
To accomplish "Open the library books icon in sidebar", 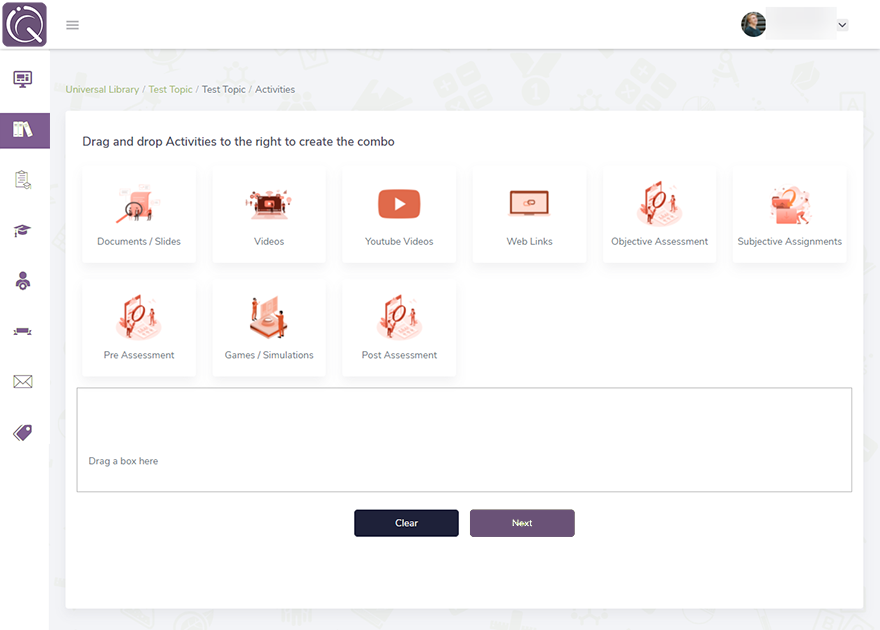I will (22, 130).
